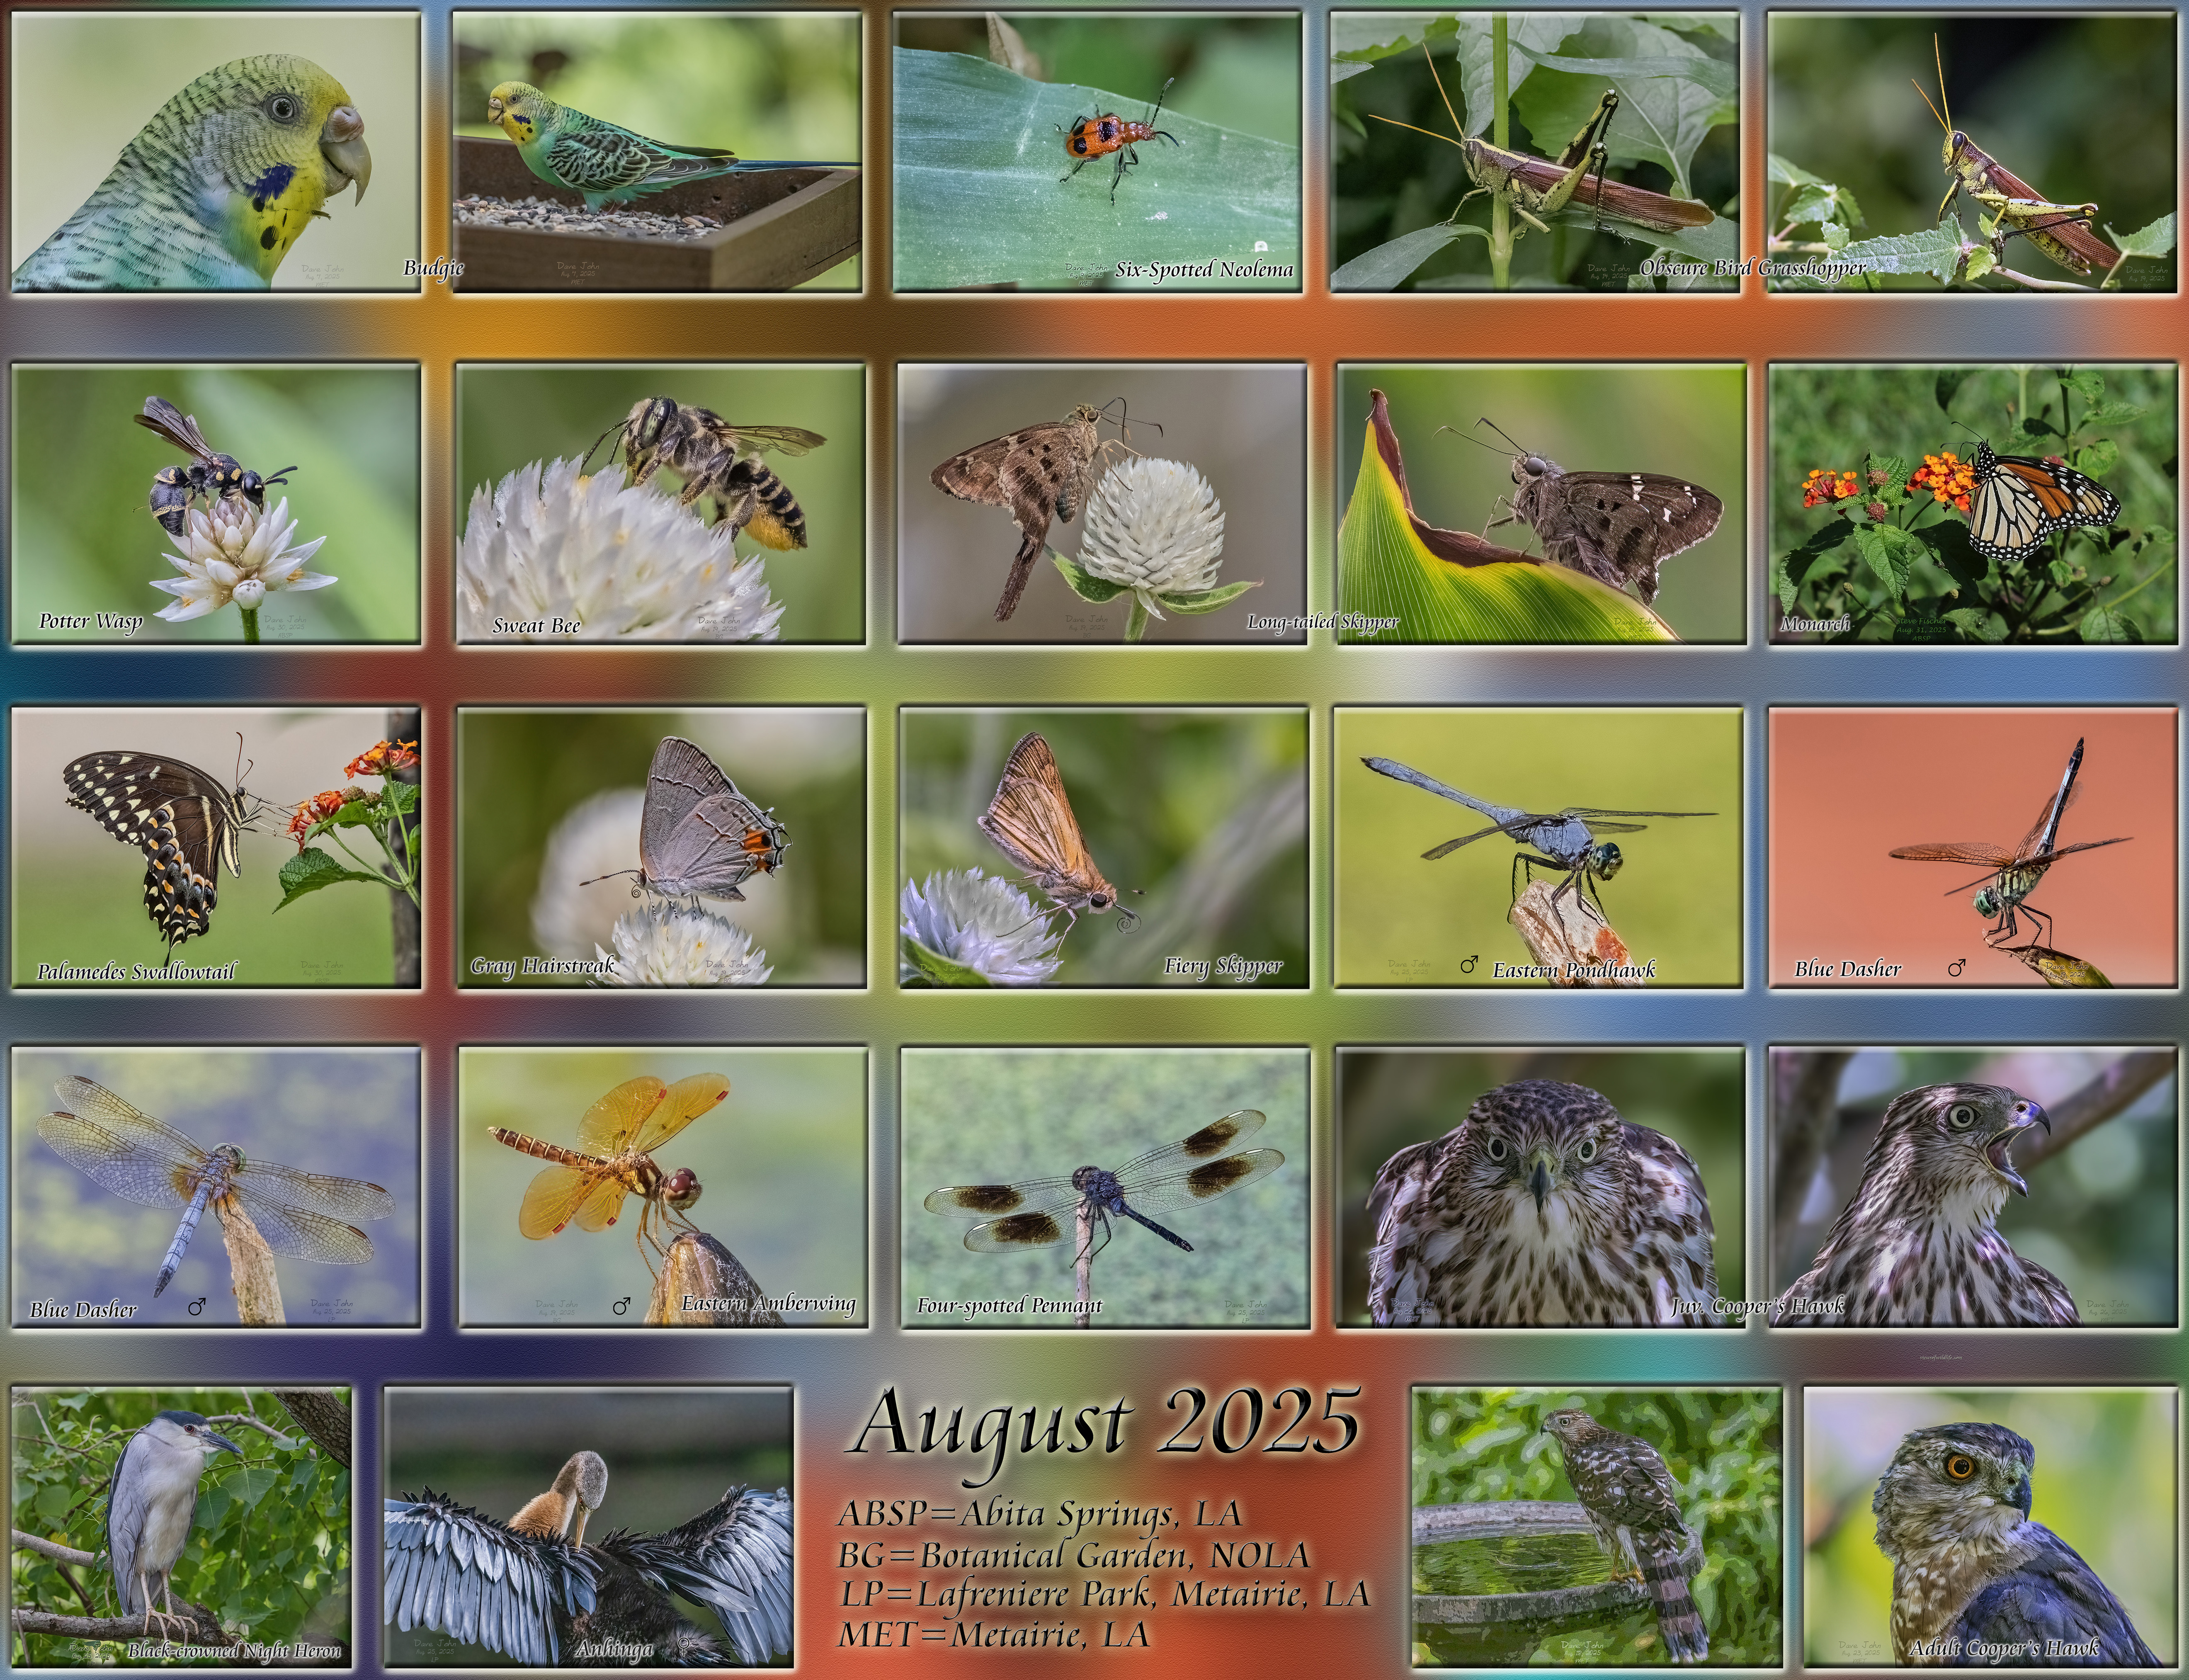This screenshot has width=2189, height=1680.
Task: Click the Black-crowned Night Heron photo
Action: coord(181,1525)
